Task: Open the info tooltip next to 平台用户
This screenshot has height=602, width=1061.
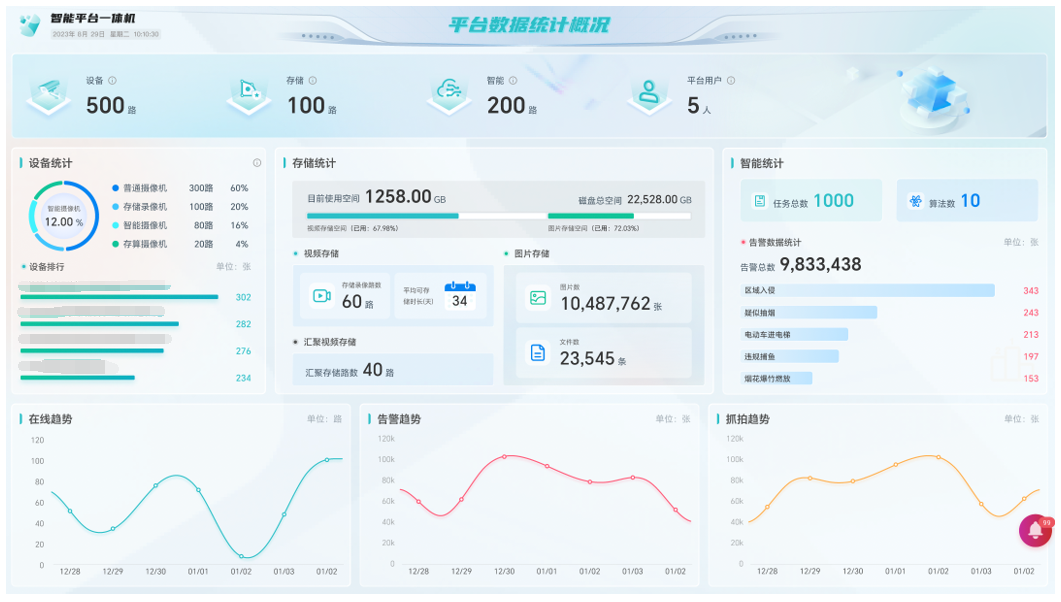Action: click(731, 80)
